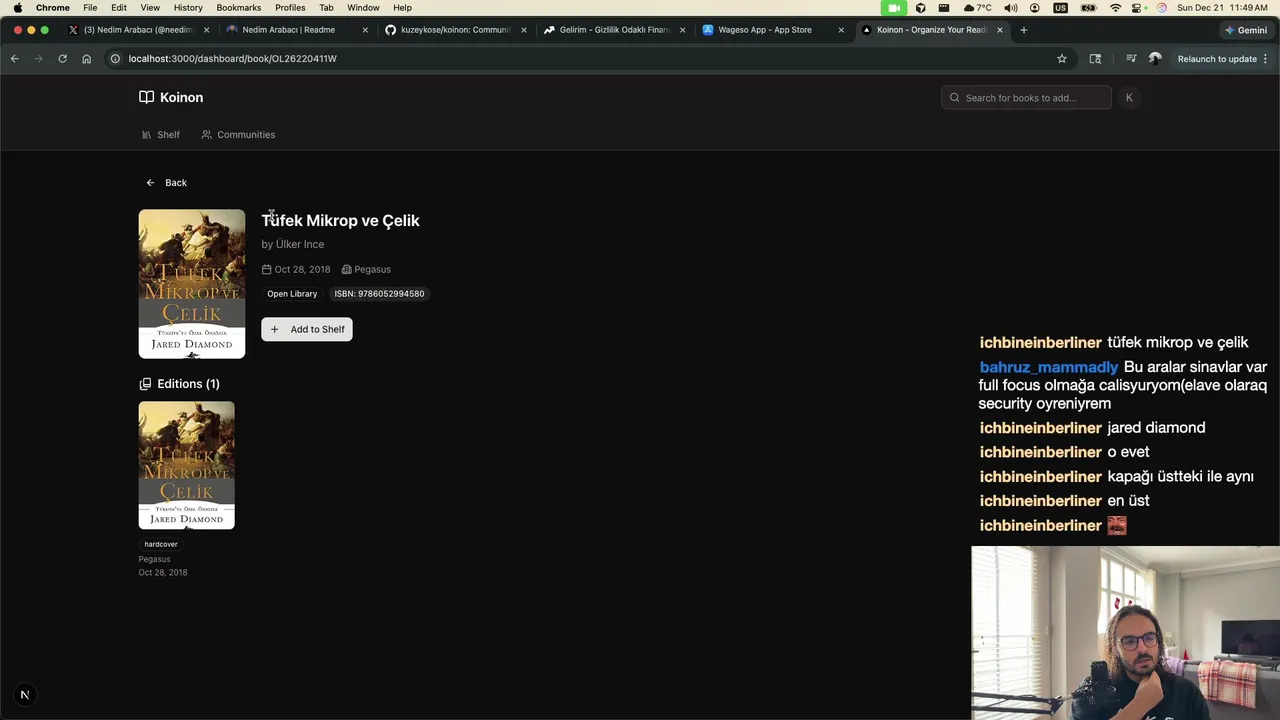Click the US input source icon
This screenshot has height=720, width=1280.
(x=1061, y=7)
